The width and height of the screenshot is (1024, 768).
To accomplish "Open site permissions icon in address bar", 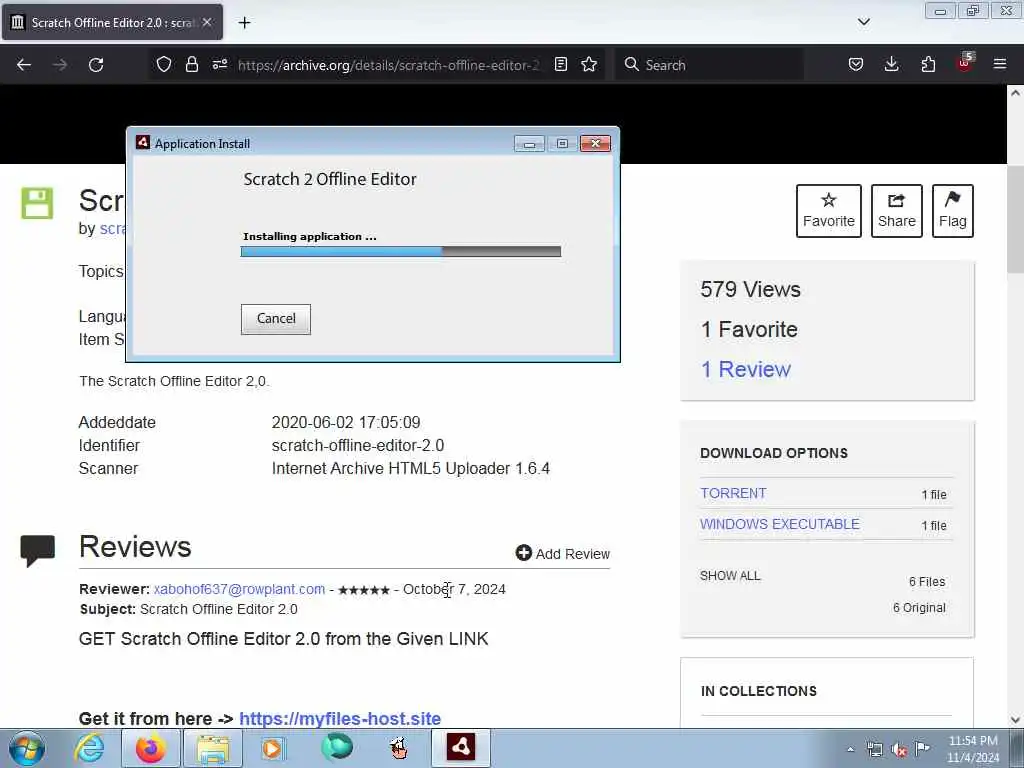I will (220, 64).
